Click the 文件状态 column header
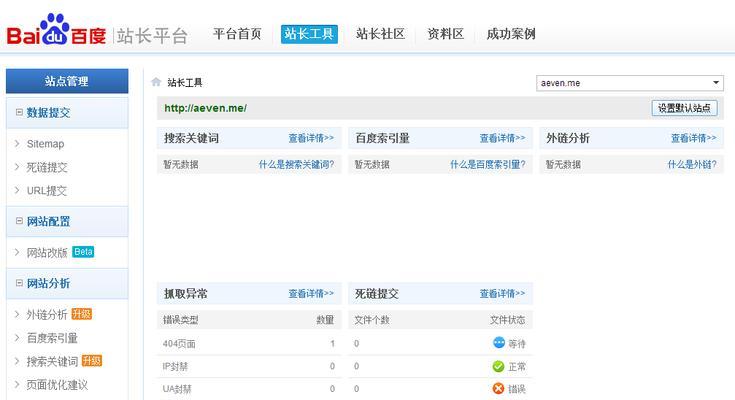This screenshot has height=400, width=735. [x=508, y=320]
